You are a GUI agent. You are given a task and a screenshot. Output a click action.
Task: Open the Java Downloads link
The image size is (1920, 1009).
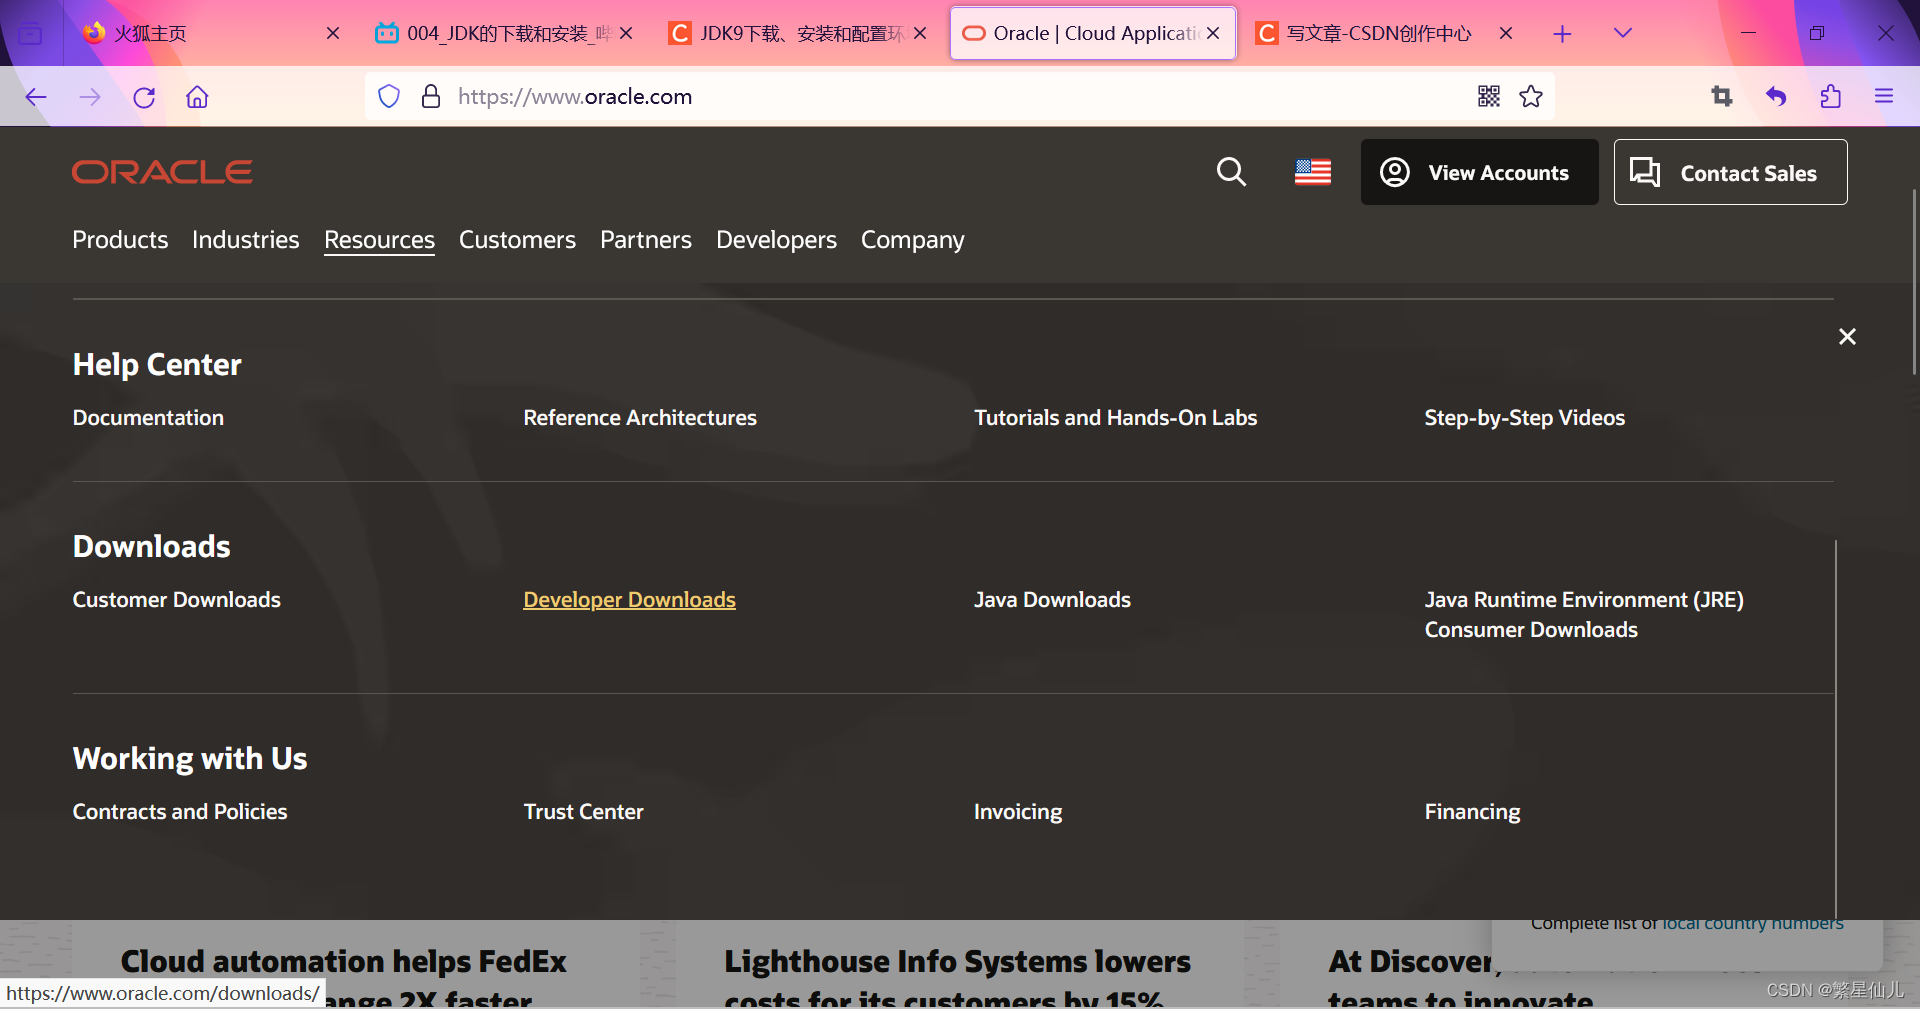pos(1052,600)
